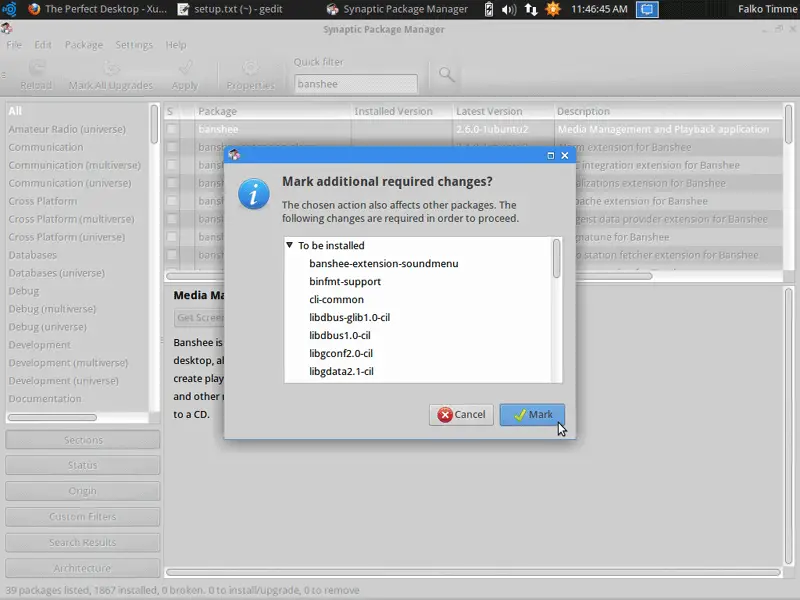Image resolution: width=800 pixels, height=600 pixels.
Task: Click the Sections filter button
Action: click(x=83, y=440)
